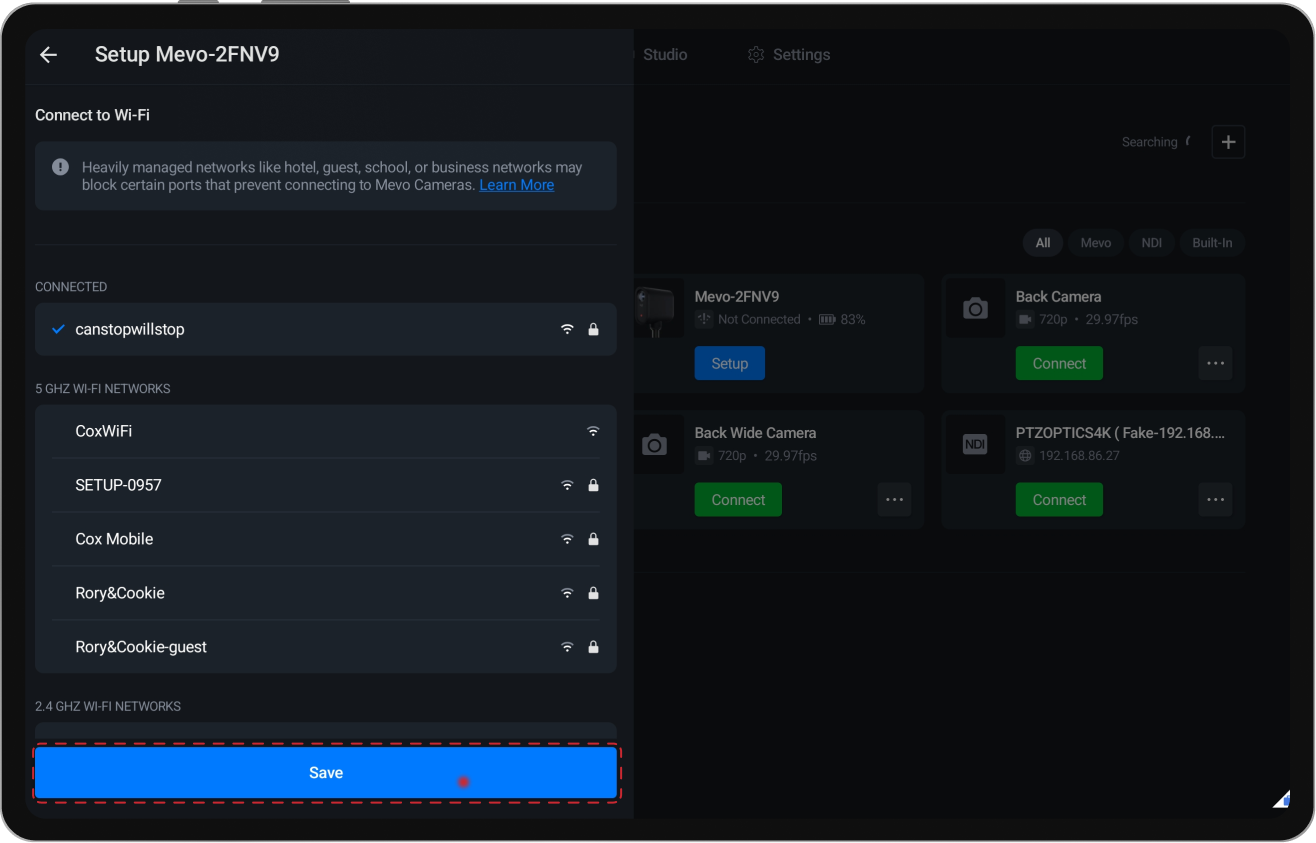Screen dimensions: 1316x843
Task: Select the CoxWiFi network
Action: point(326,431)
